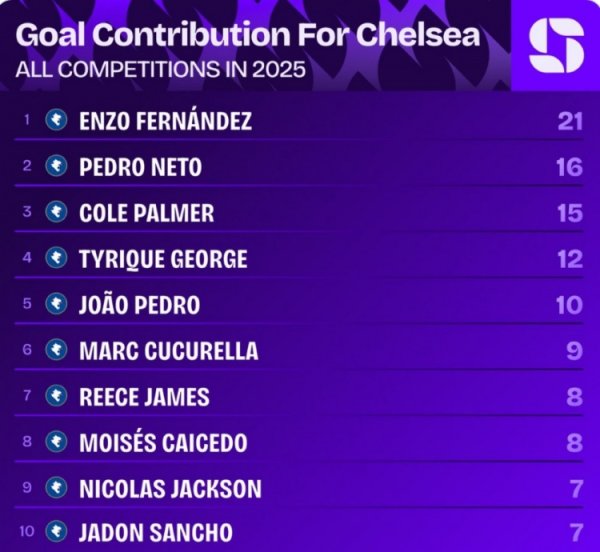
Task: Click the Goal Contribution For Chelsea title
Action: (249, 36)
